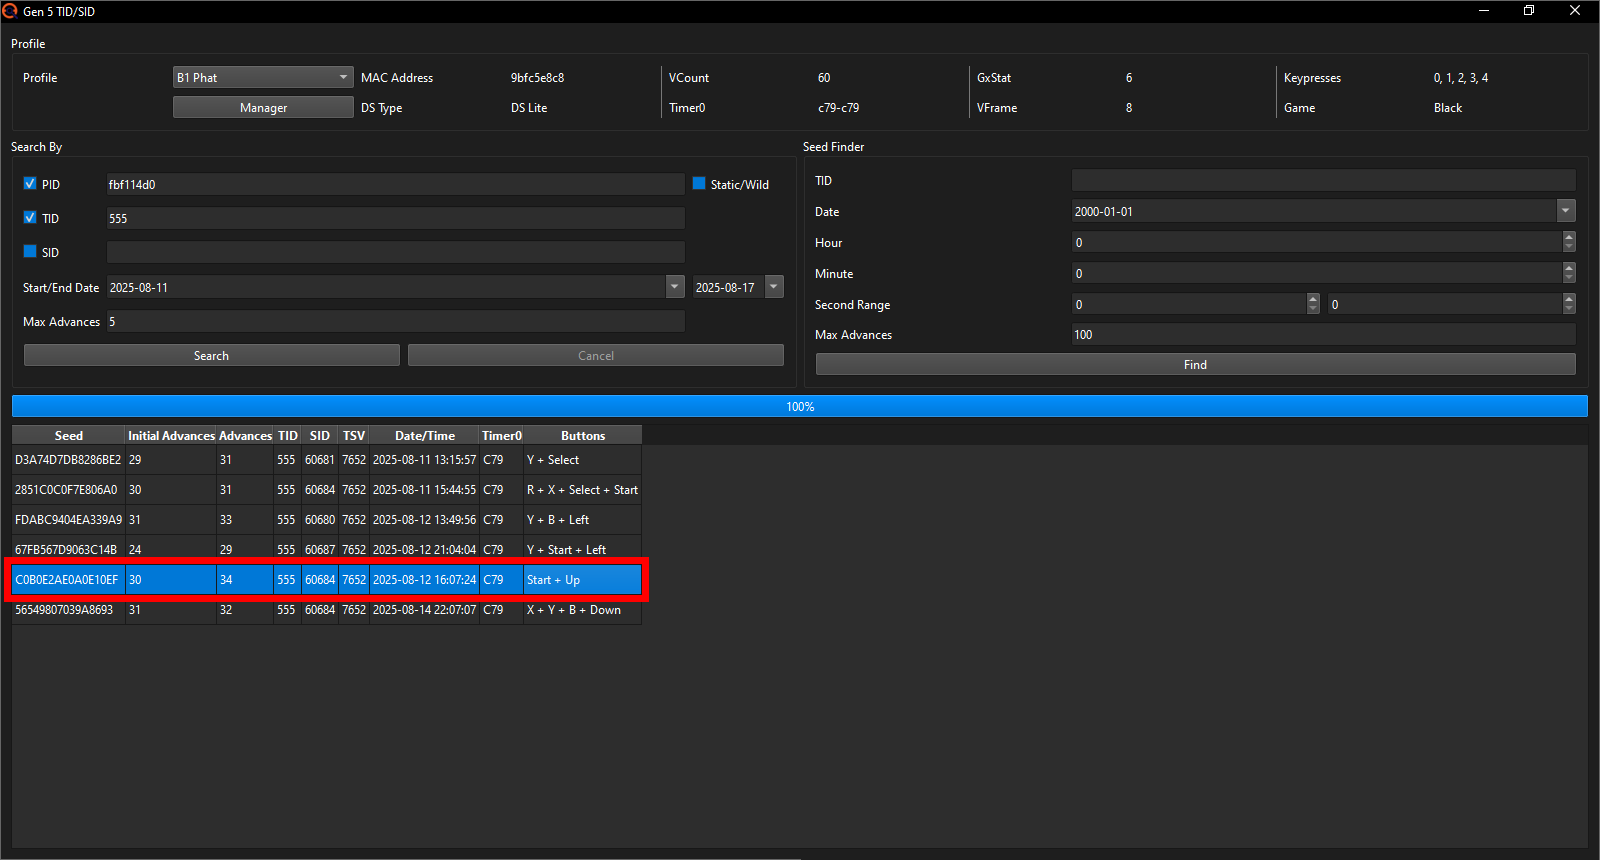The width and height of the screenshot is (1600, 860).
Task: Sort by Date/Time column header
Action: (x=424, y=435)
